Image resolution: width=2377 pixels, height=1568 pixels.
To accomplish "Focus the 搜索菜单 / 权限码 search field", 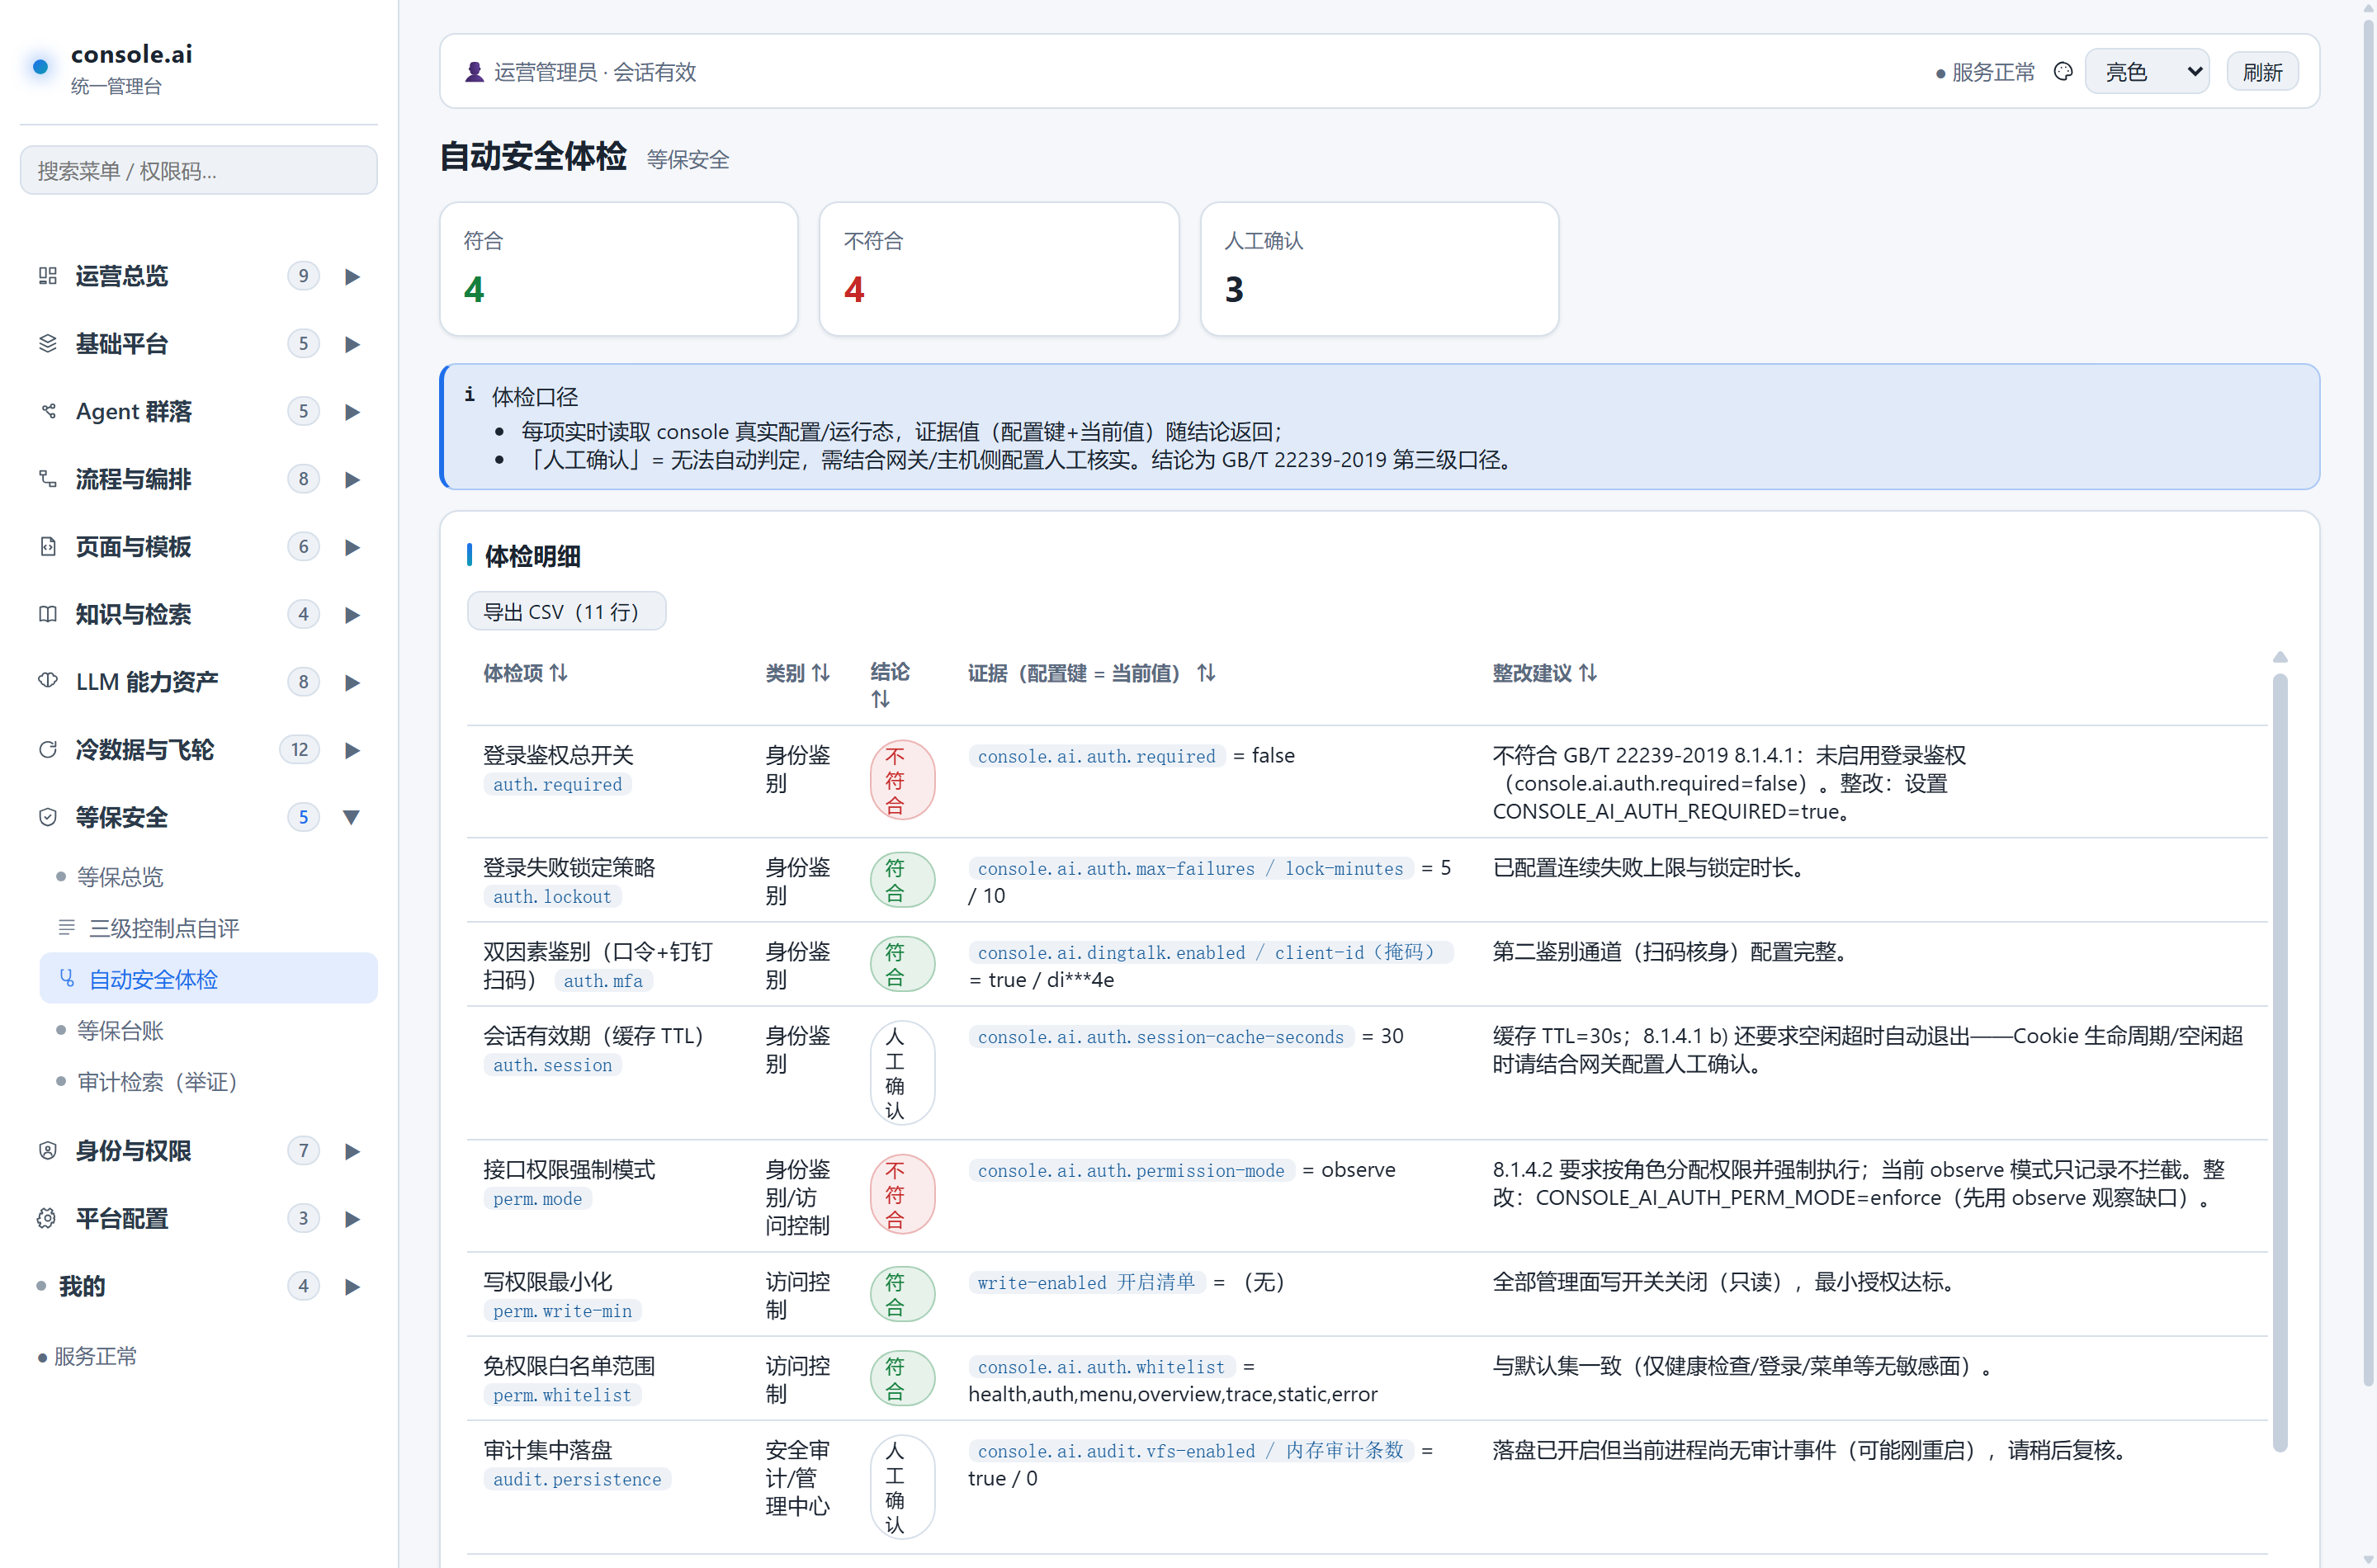I will (x=198, y=171).
